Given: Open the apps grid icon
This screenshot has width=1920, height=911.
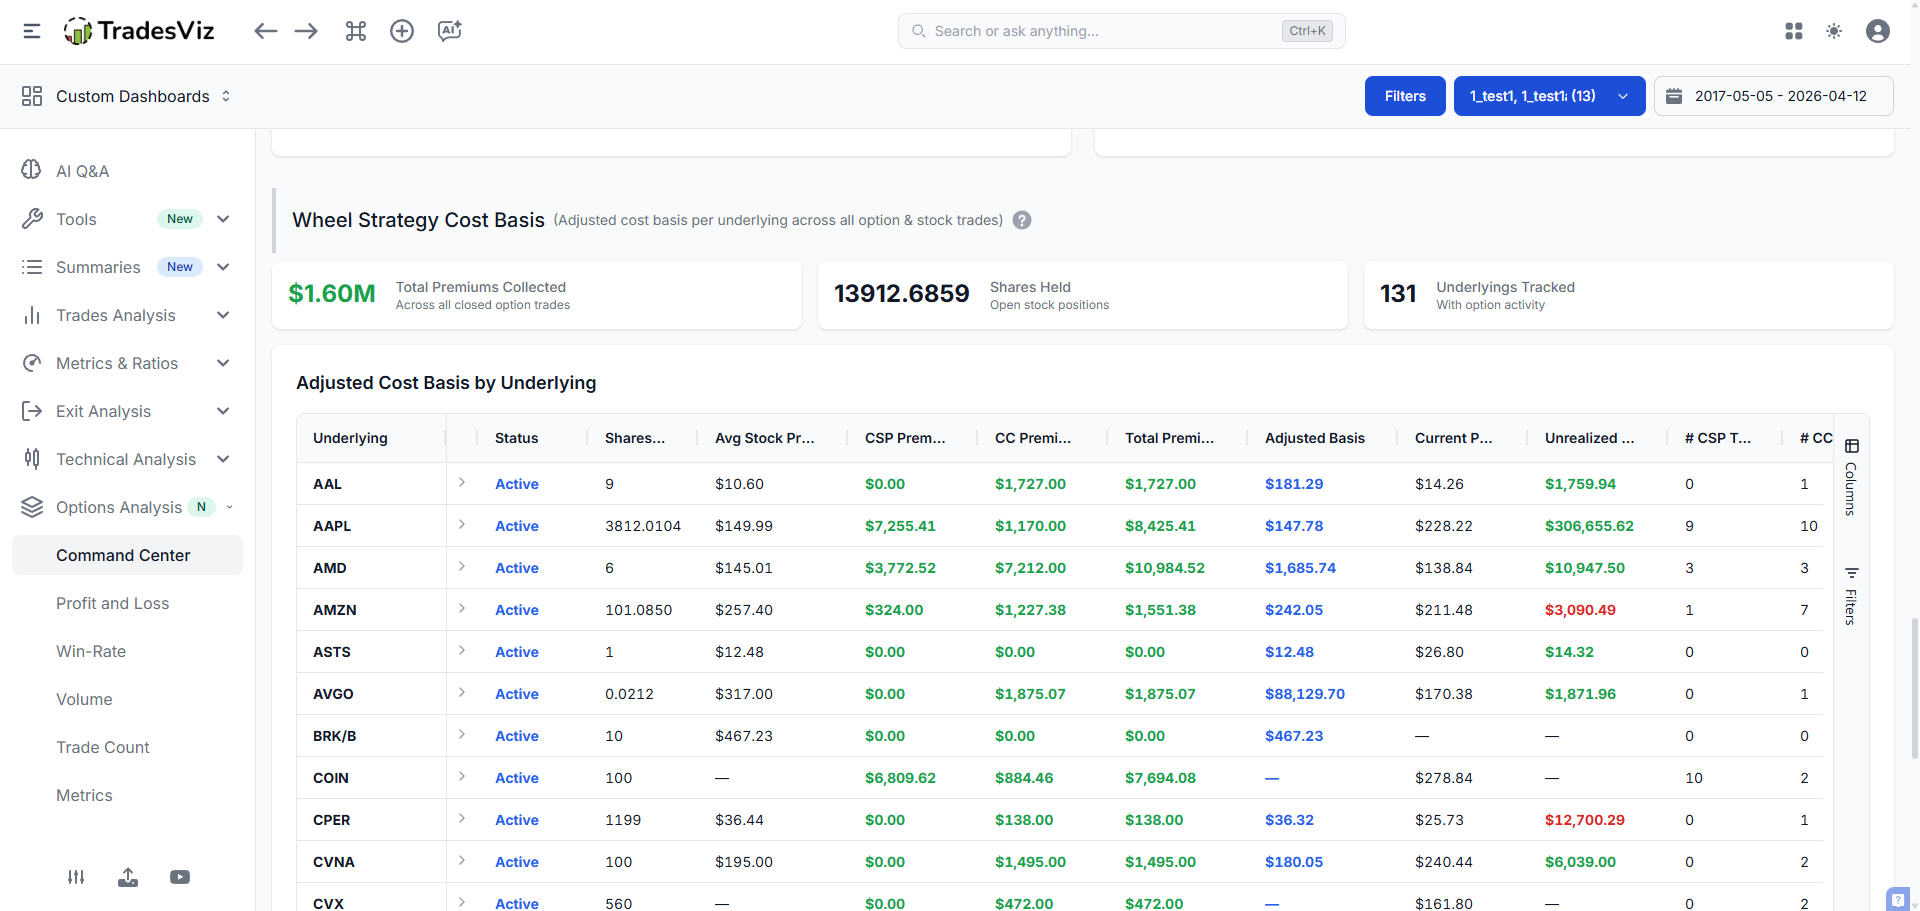Looking at the screenshot, I should (x=1793, y=31).
